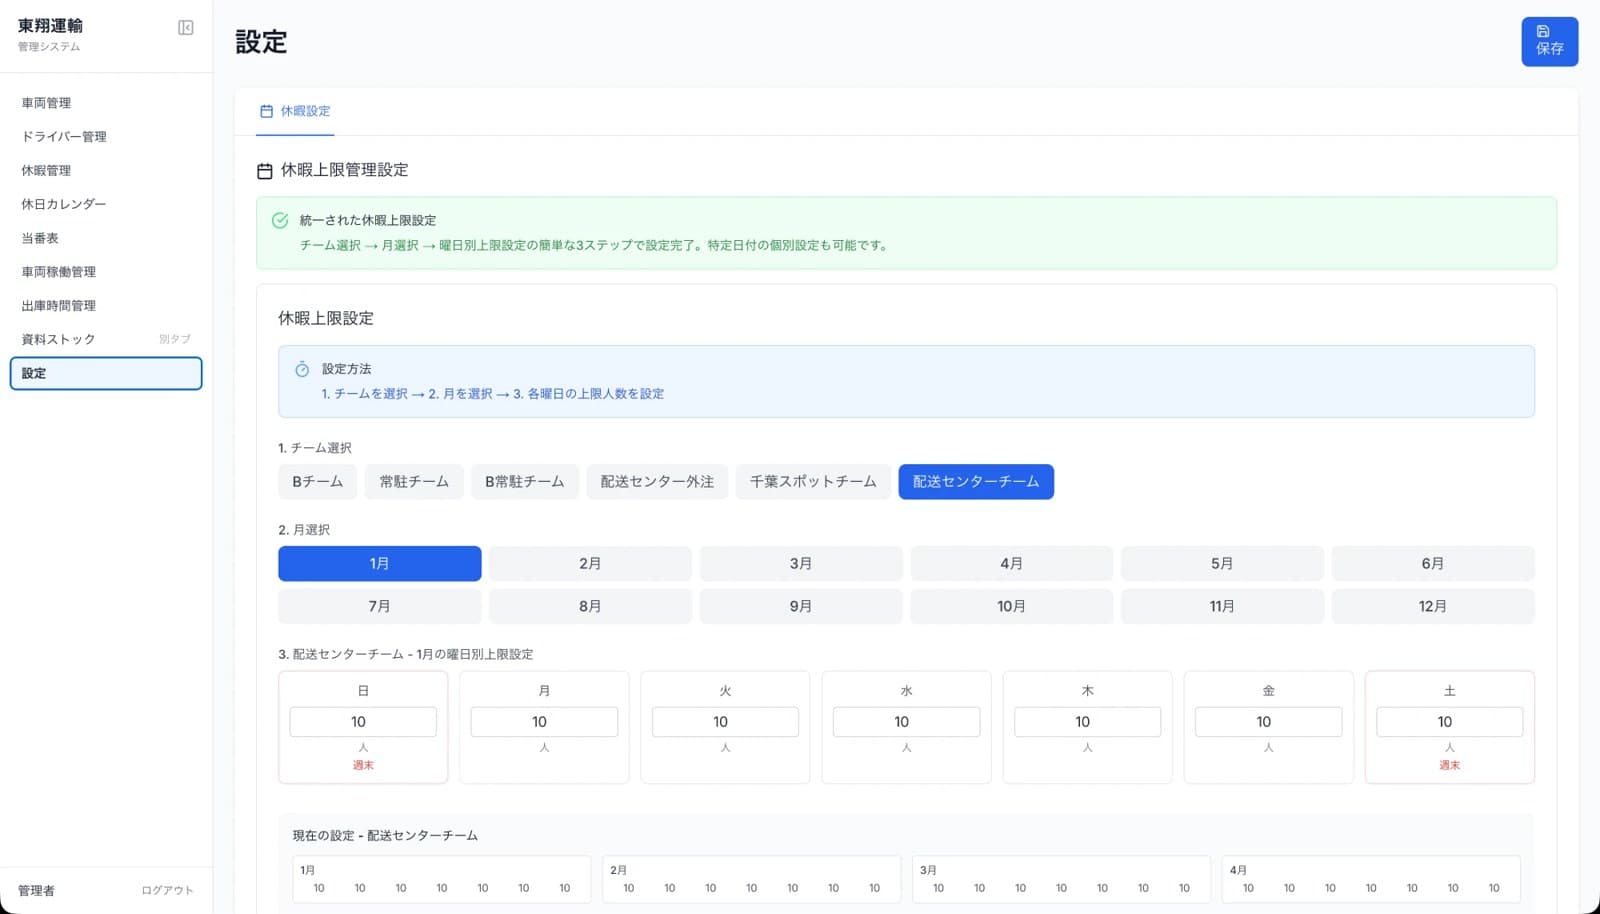
Task: Choose 千葉スポットチーム
Action: [813, 482]
